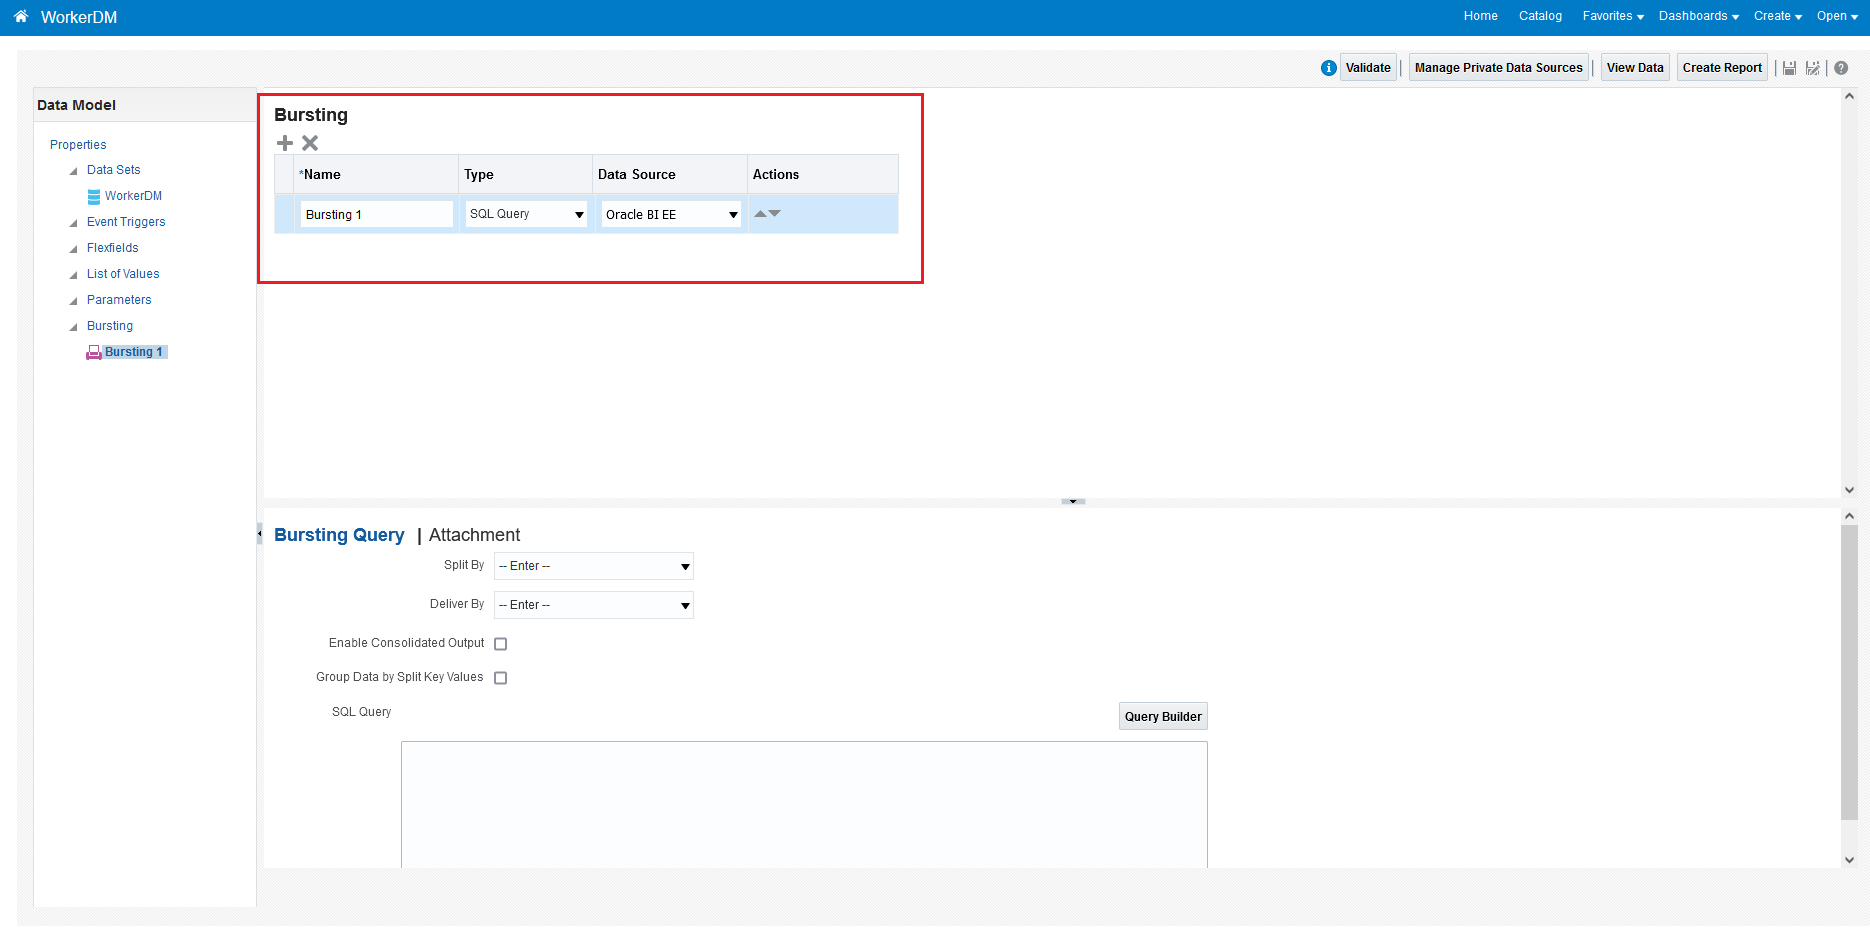This screenshot has height=932, width=1870.
Task: Move row up with the Actions up arrow
Action: point(761,212)
